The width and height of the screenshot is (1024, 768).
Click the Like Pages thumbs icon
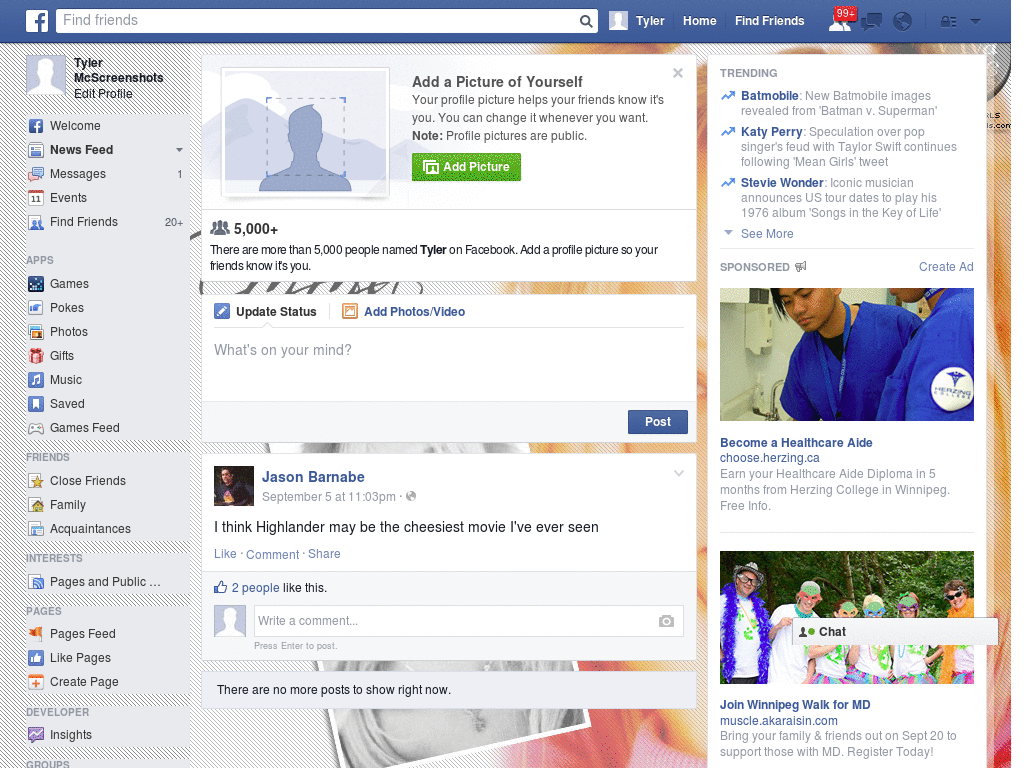click(36, 658)
